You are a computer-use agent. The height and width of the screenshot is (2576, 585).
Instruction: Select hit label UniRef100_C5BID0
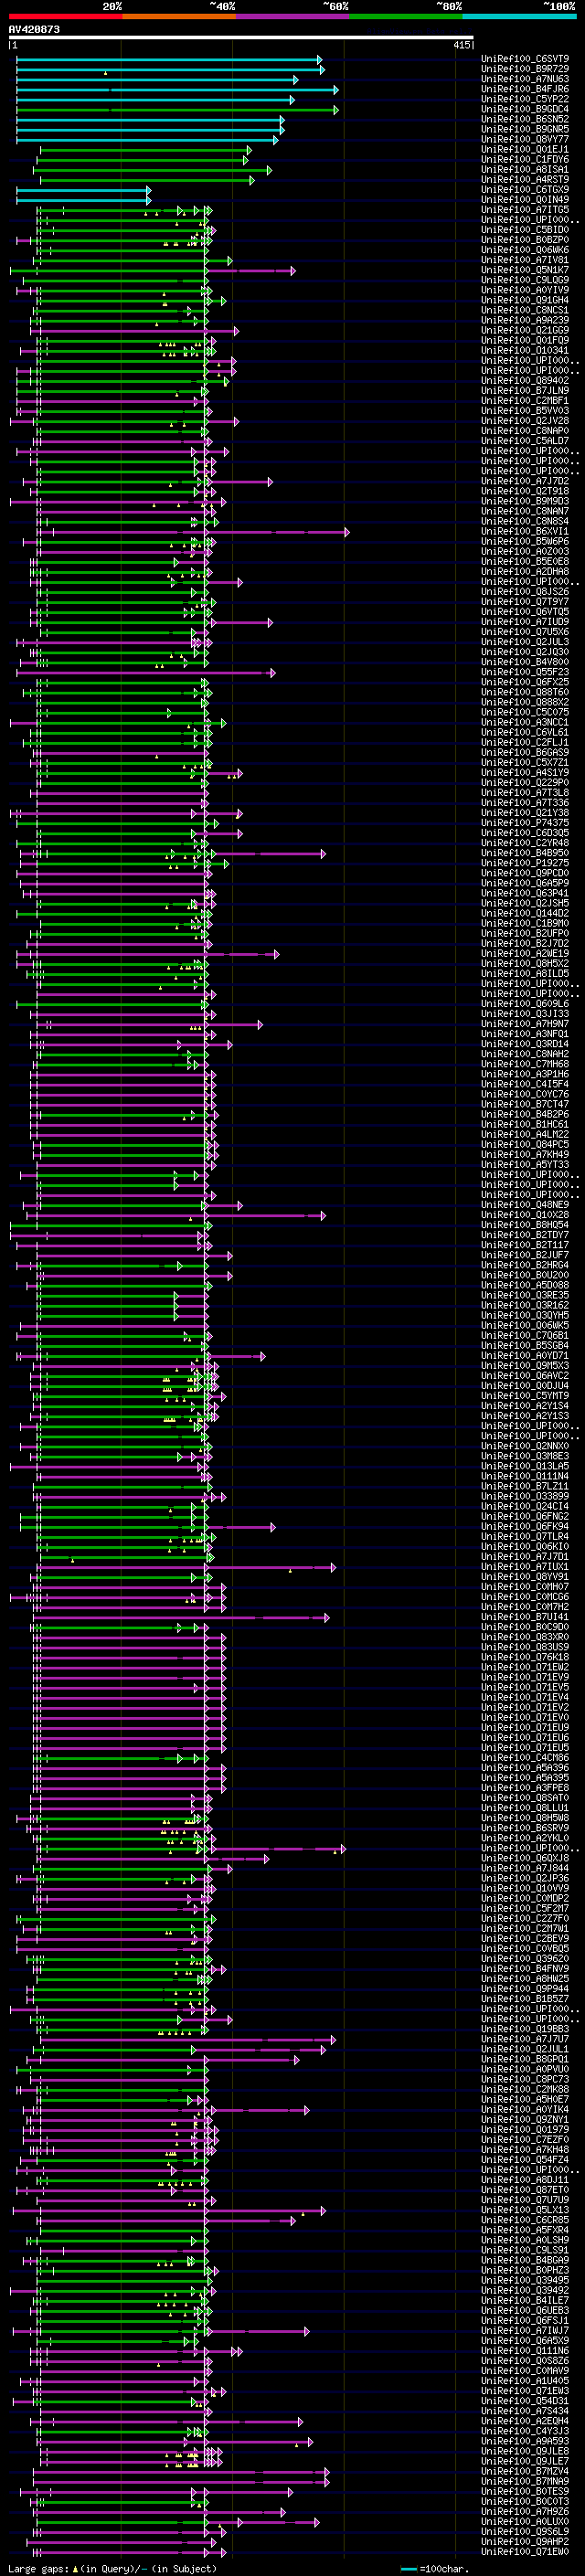tap(525, 230)
